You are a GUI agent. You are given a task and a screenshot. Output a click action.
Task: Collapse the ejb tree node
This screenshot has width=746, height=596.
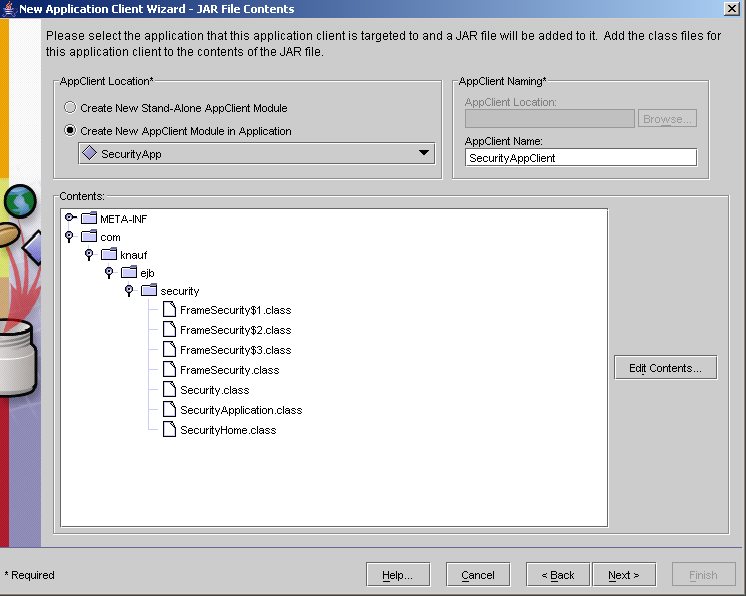pyautogui.click(x=109, y=273)
